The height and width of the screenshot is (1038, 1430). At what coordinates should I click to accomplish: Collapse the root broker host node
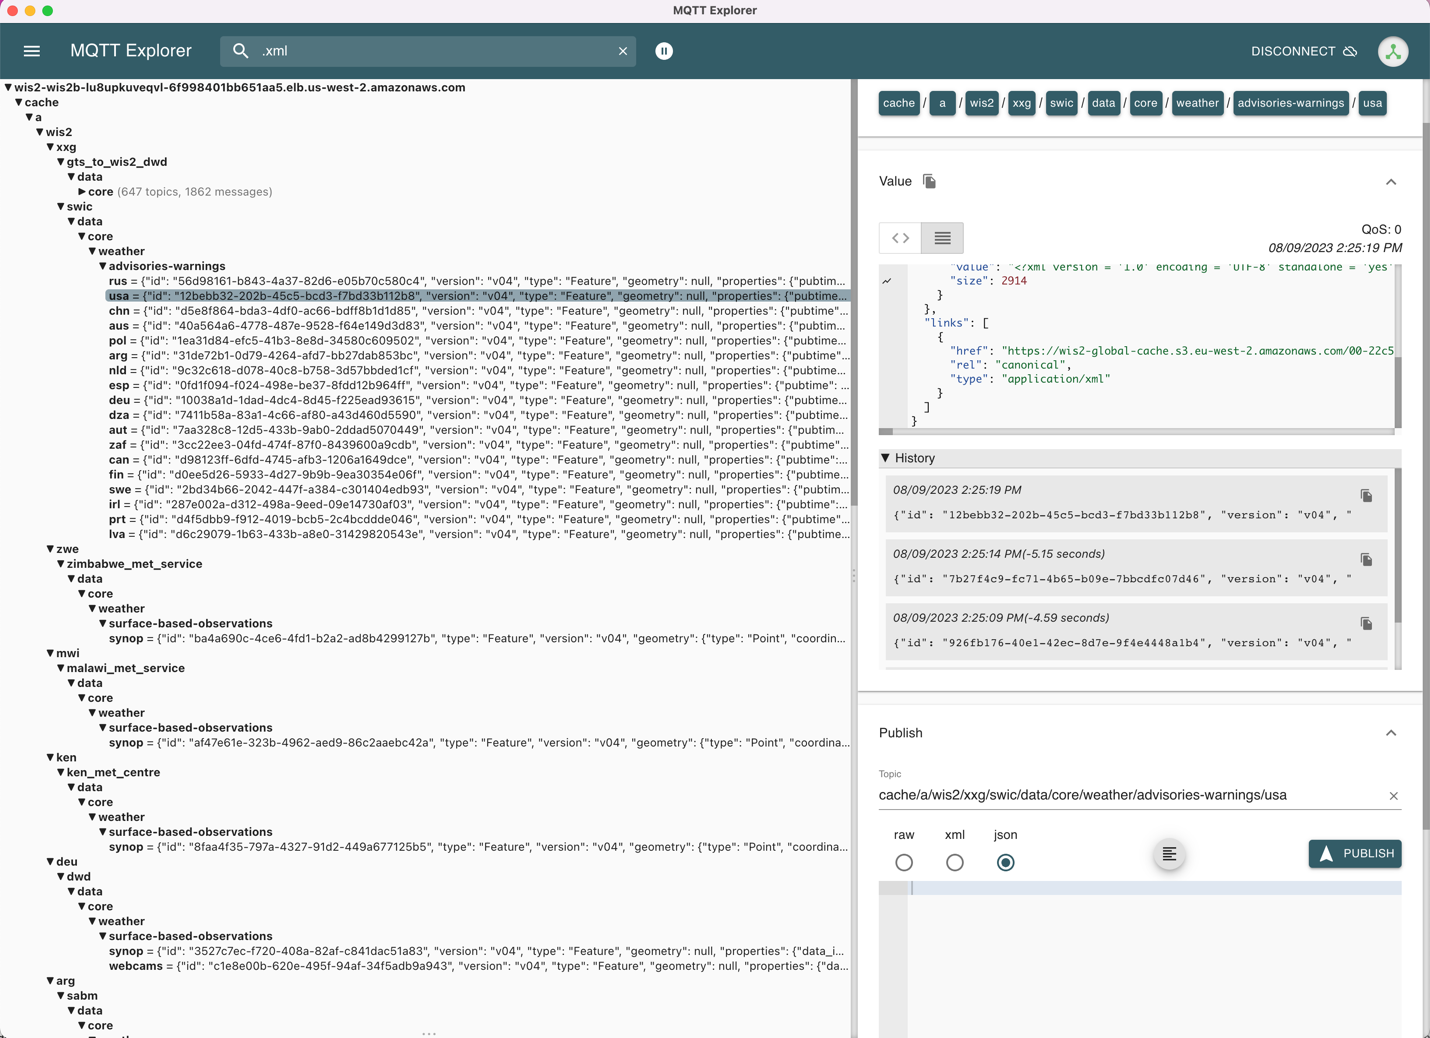pos(8,87)
